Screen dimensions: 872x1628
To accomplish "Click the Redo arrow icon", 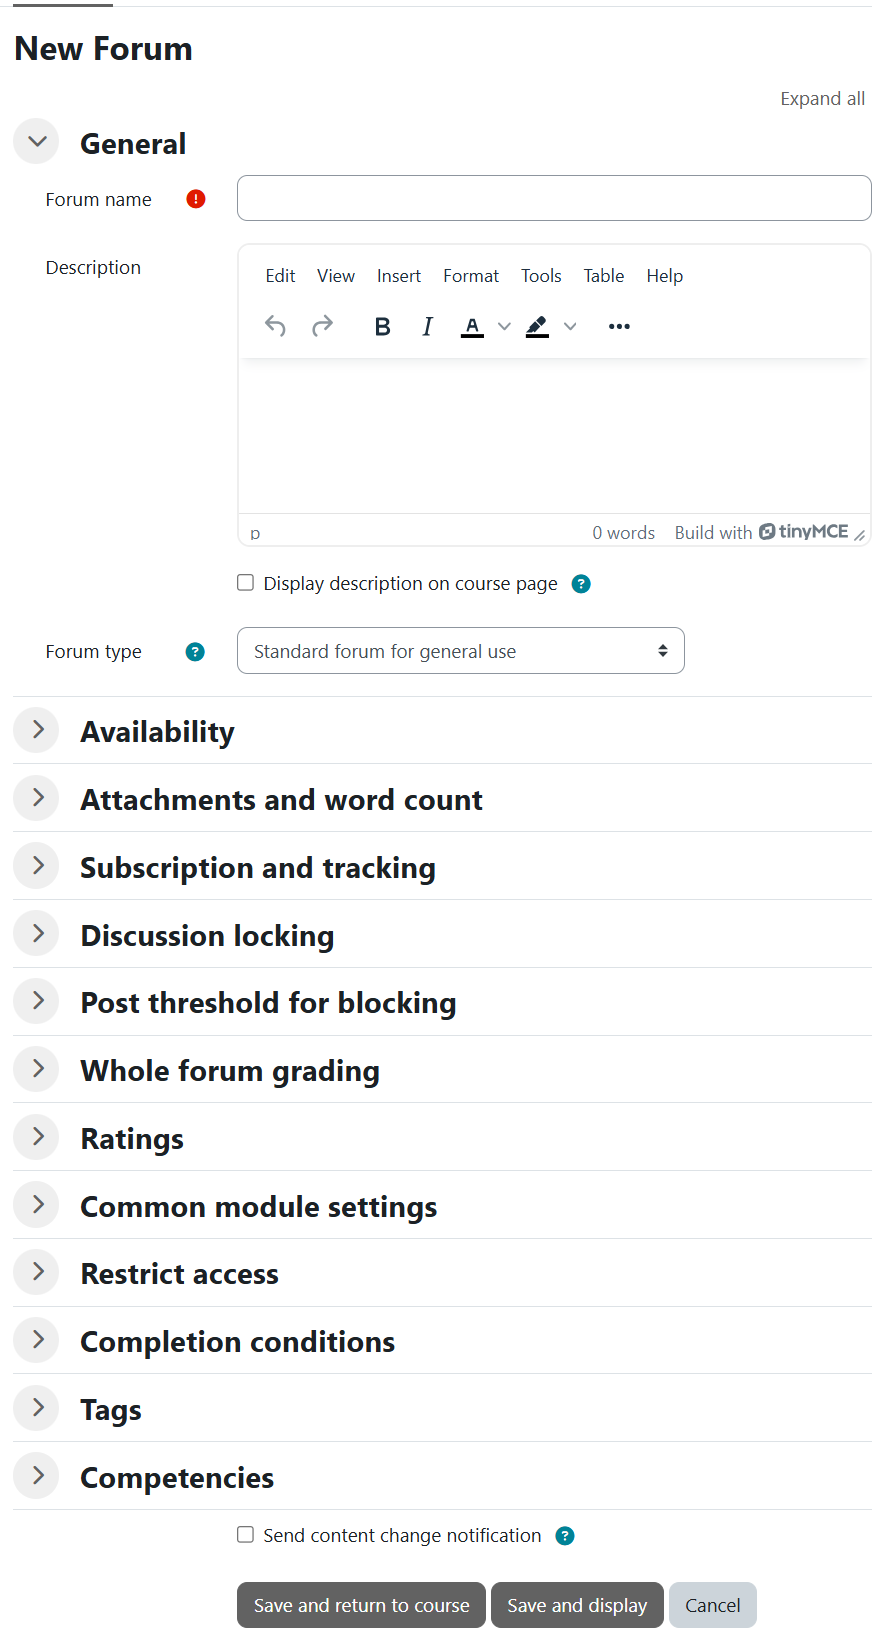I will (322, 326).
